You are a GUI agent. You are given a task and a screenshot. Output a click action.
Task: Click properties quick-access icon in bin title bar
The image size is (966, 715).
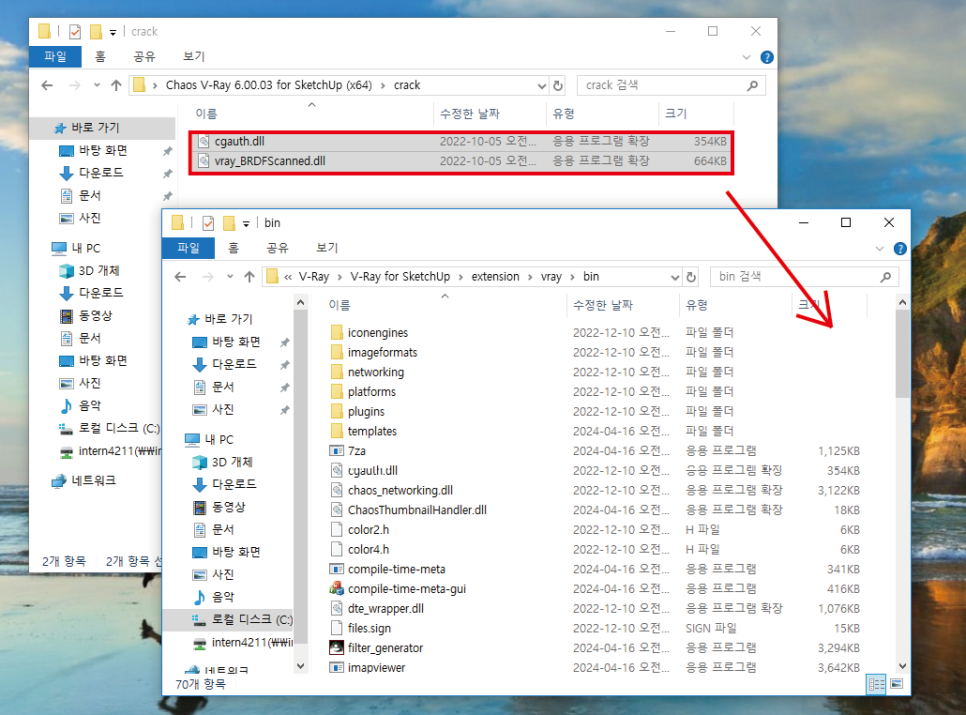pyautogui.click(x=208, y=223)
